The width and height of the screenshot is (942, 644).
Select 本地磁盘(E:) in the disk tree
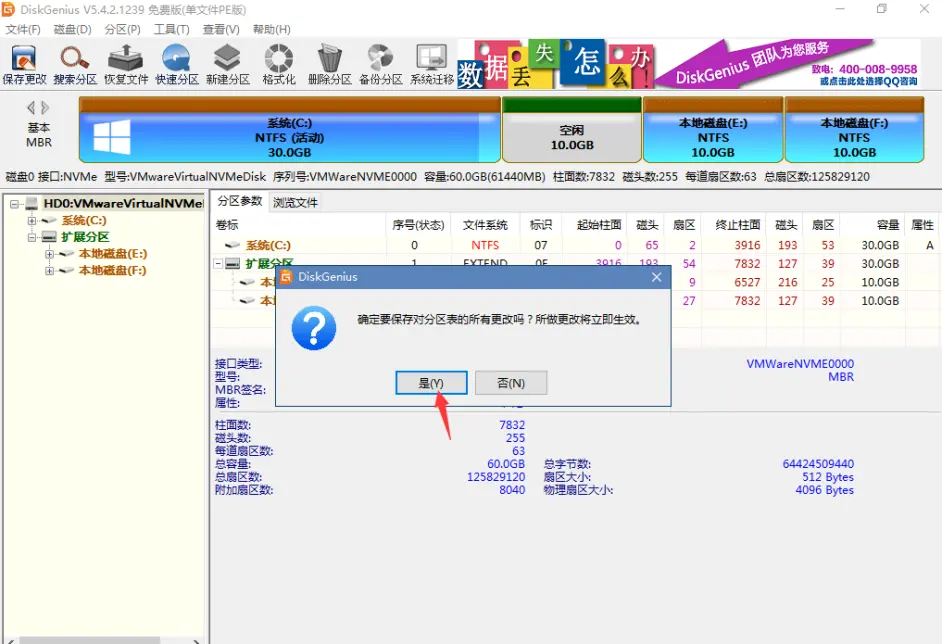tap(112, 254)
